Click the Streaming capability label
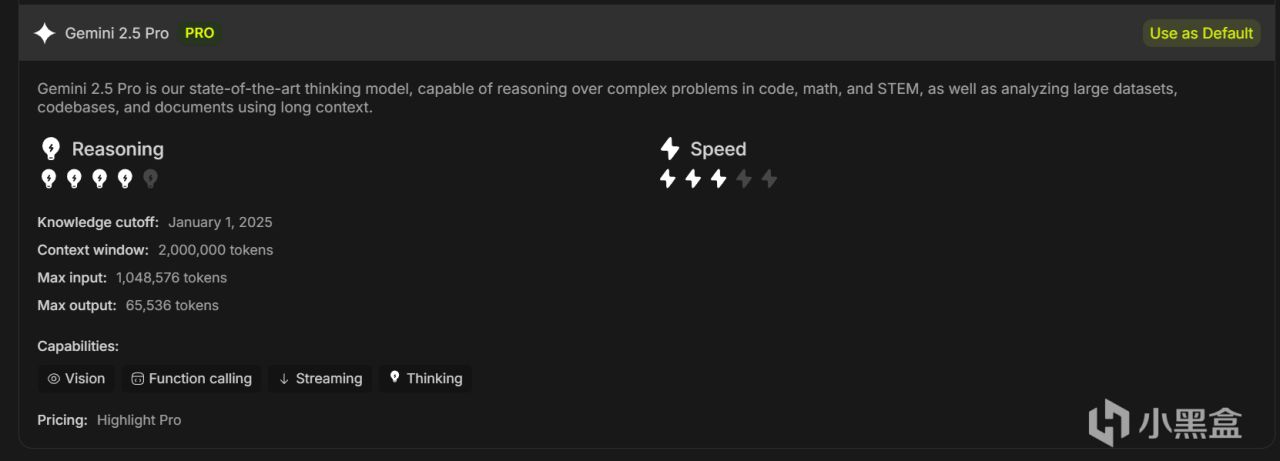Viewport: 1280px width, 461px height. click(x=329, y=379)
